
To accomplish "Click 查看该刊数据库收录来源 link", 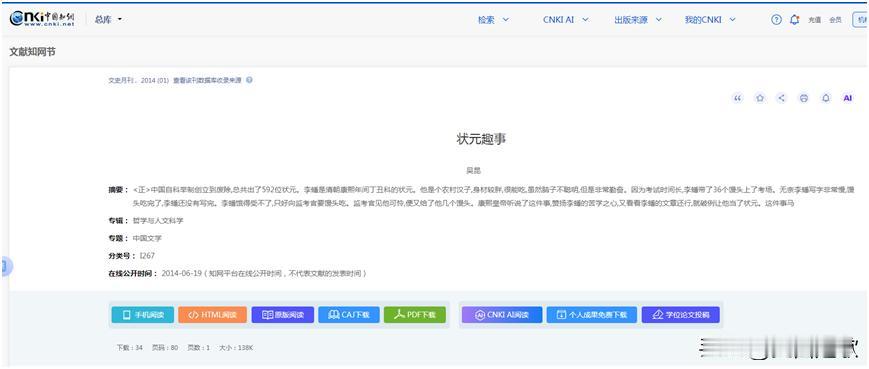I will coord(207,80).
